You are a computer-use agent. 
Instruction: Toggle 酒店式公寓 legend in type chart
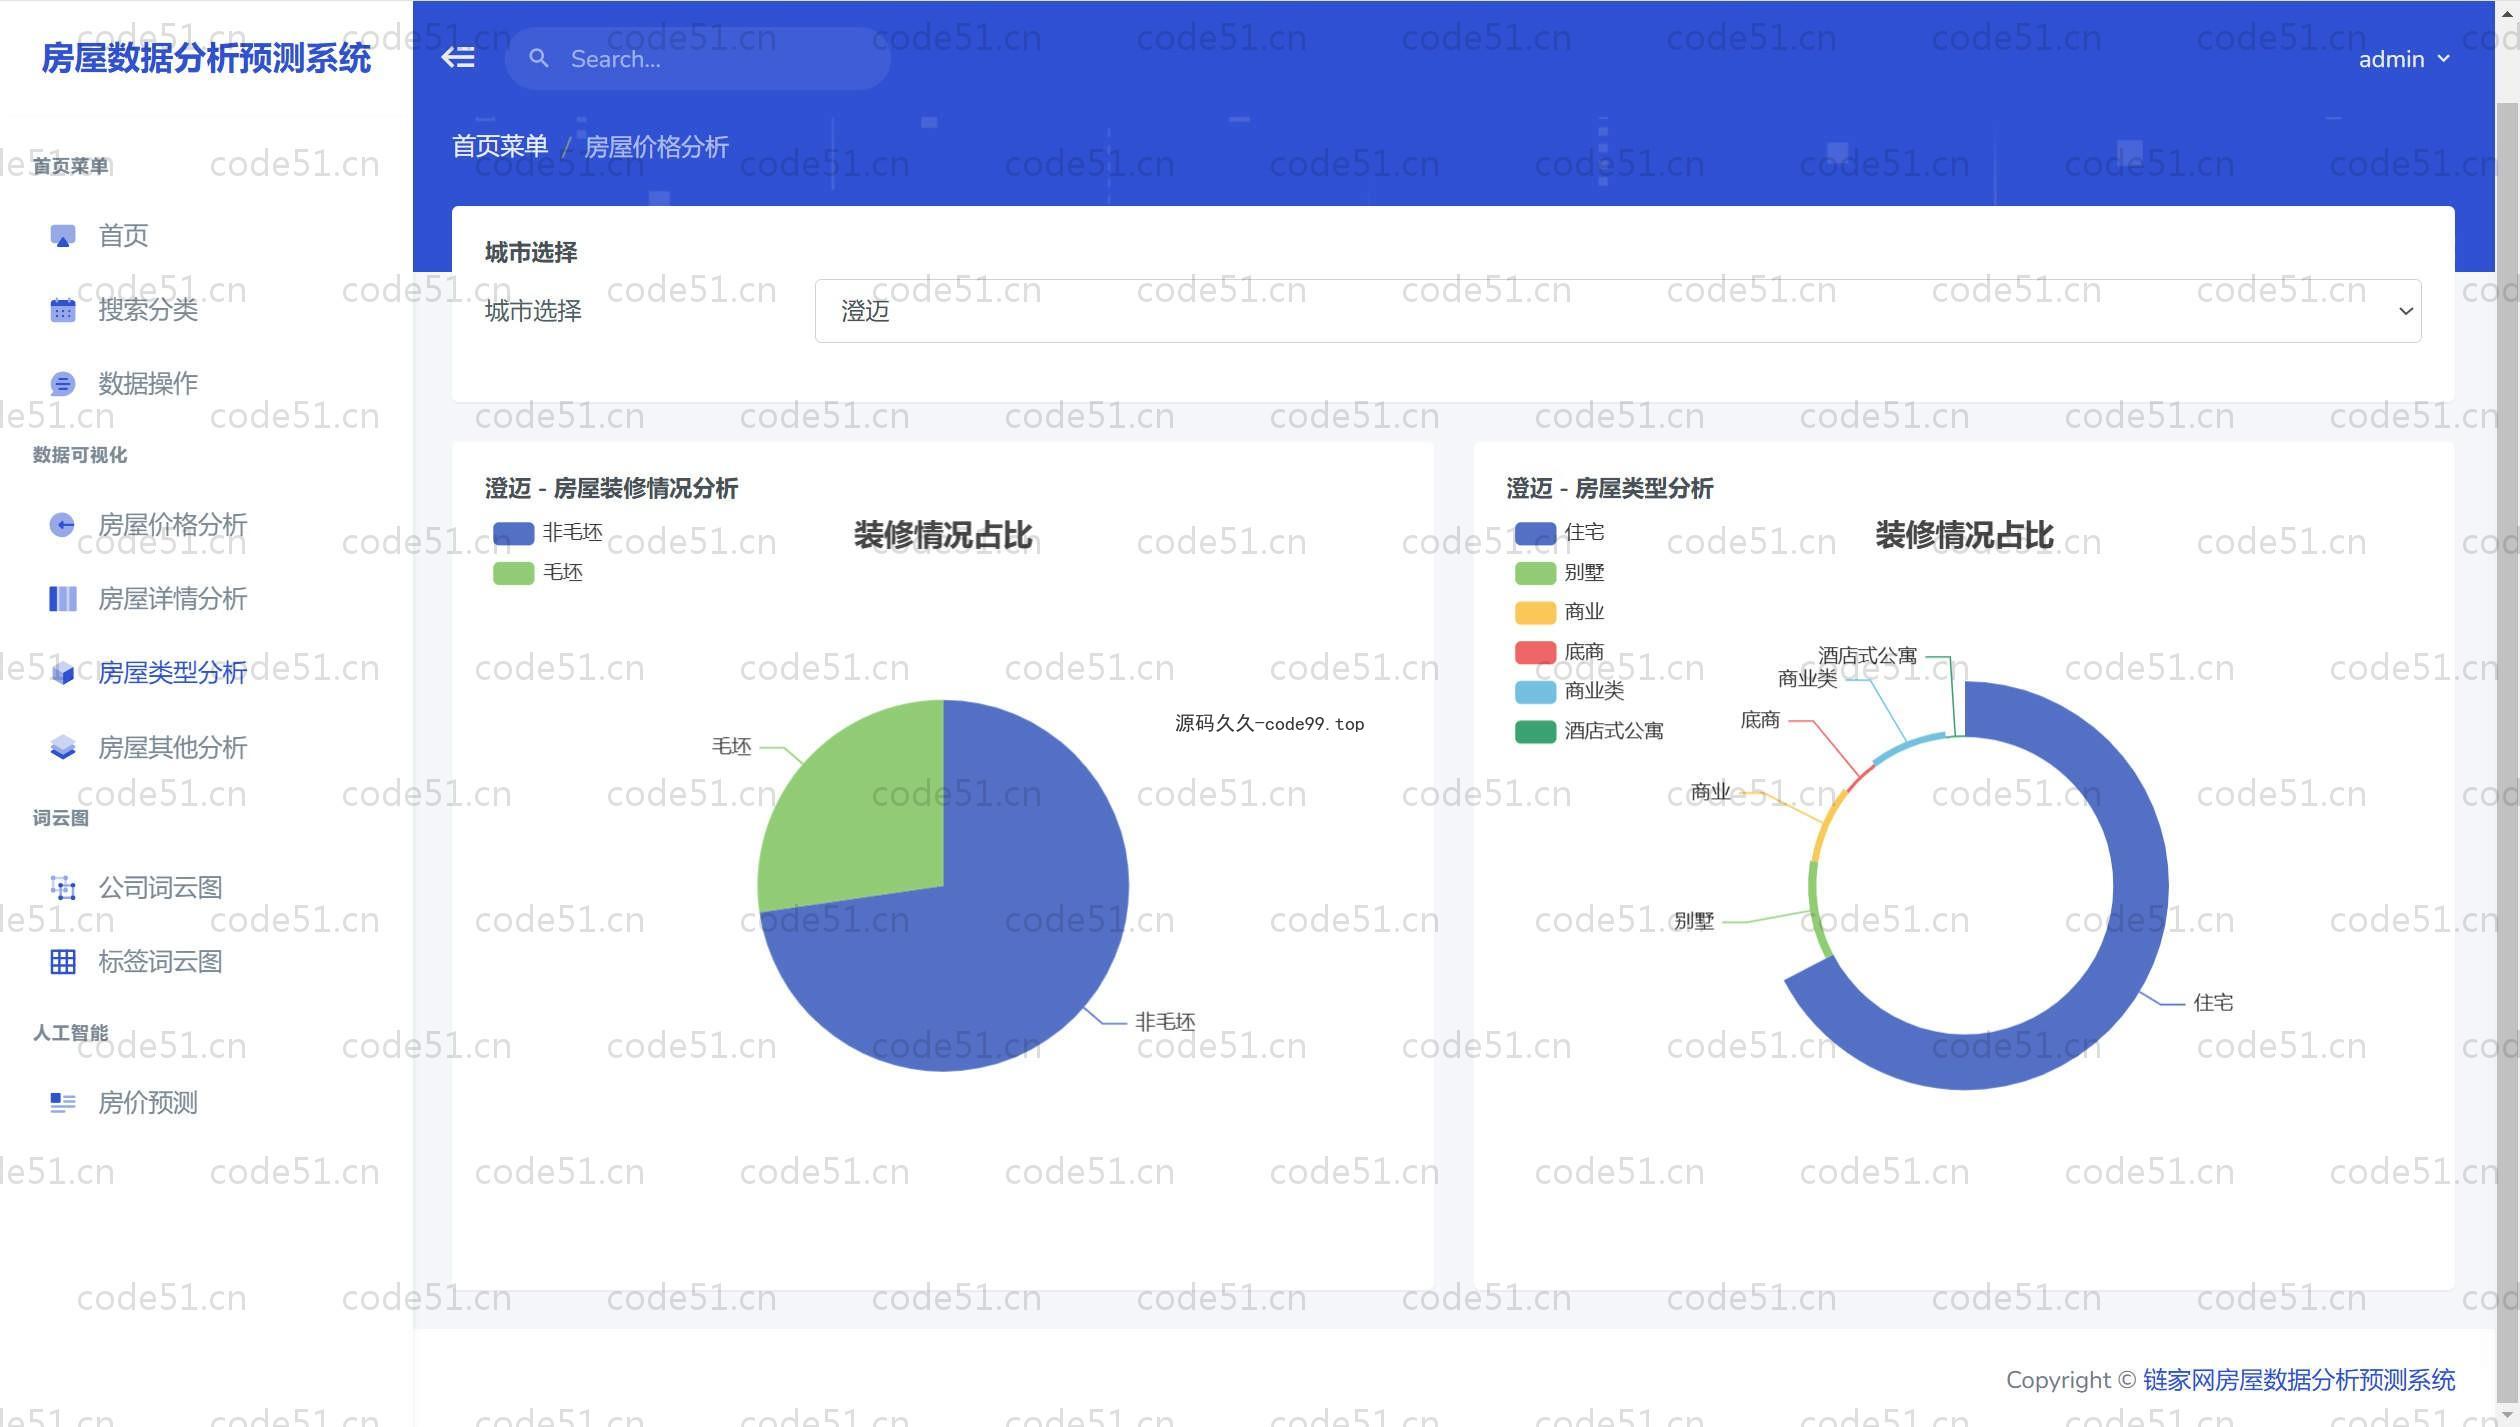coord(1590,731)
